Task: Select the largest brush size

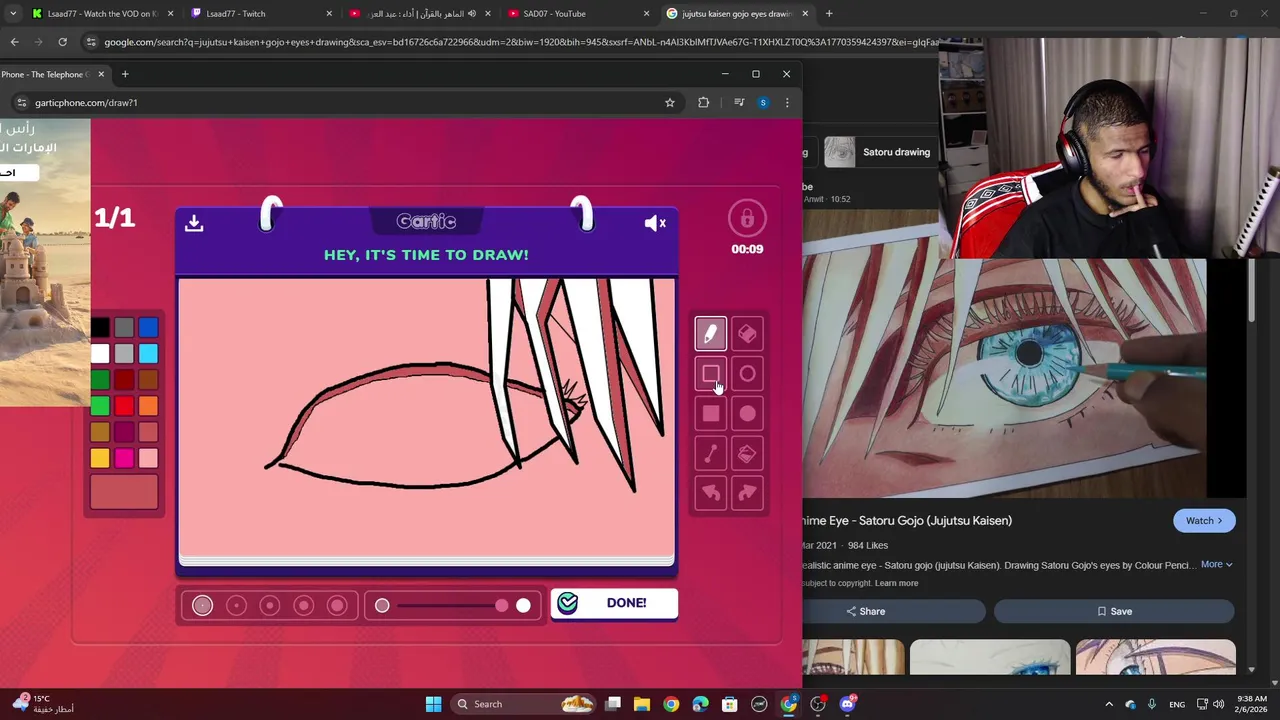Action: pyautogui.click(x=337, y=605)
